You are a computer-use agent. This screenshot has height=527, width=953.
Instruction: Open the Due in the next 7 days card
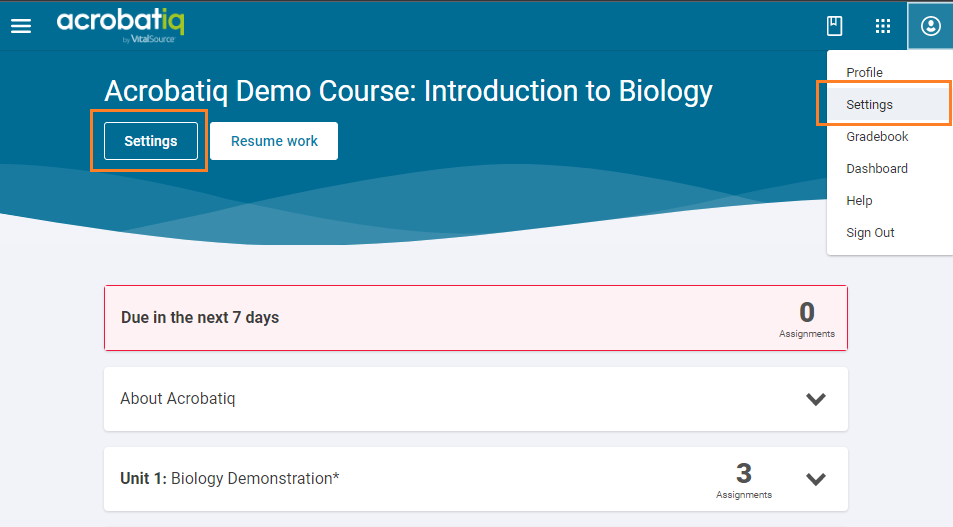(476, 318)
